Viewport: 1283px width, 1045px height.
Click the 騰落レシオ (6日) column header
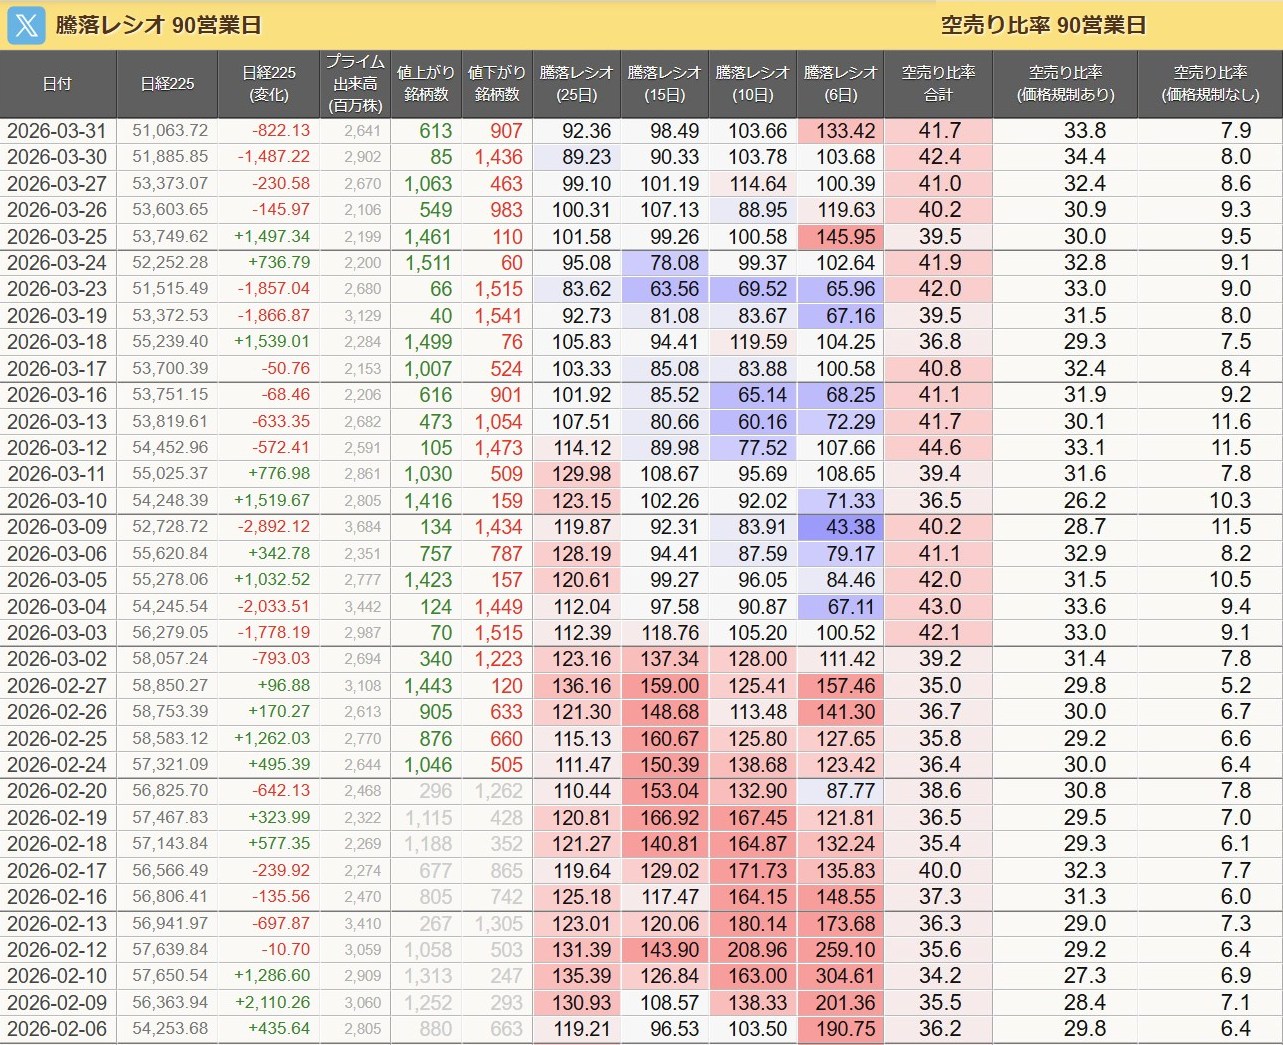(x=840, y=84)
